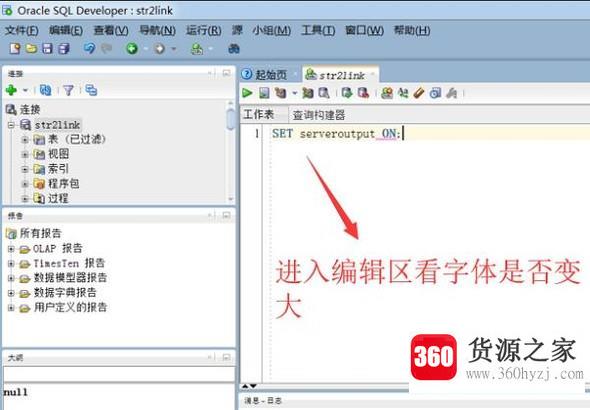The image size is (590, 410).
Task: Open dropdown arrow beside Forward icon
Action: 173,49
